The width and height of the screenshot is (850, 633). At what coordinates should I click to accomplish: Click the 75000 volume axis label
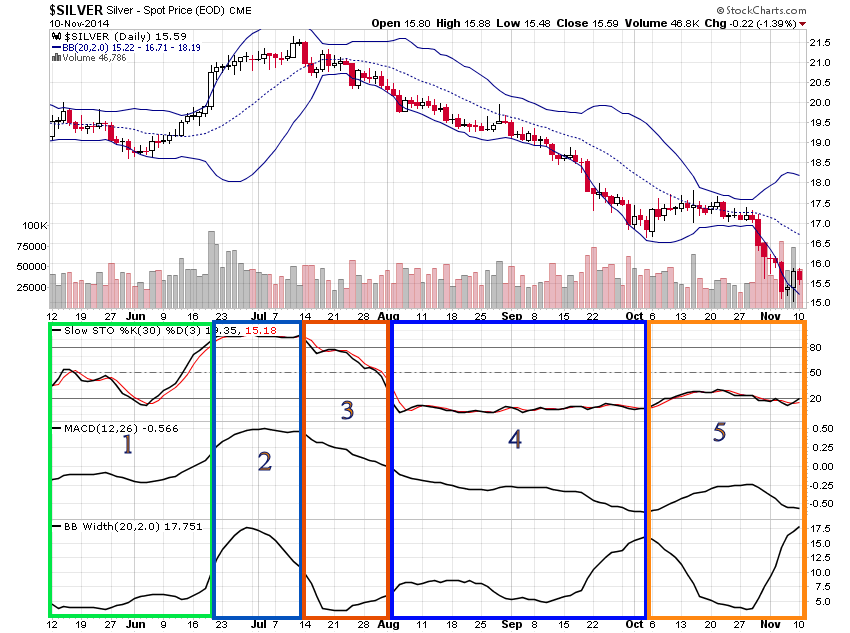pyautogui.click(x=32, y=246)
